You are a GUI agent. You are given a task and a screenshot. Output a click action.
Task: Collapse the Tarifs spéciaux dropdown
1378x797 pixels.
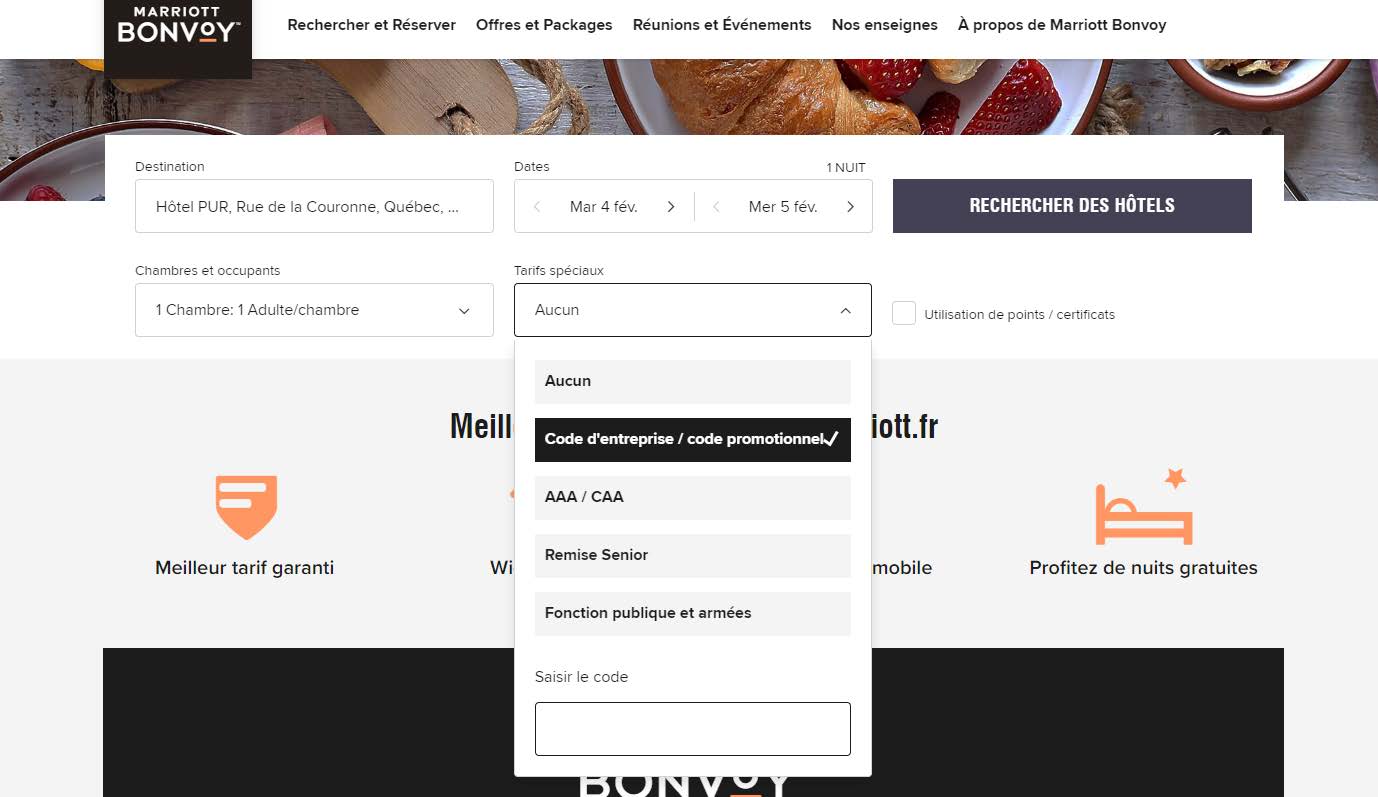[845, 311]
